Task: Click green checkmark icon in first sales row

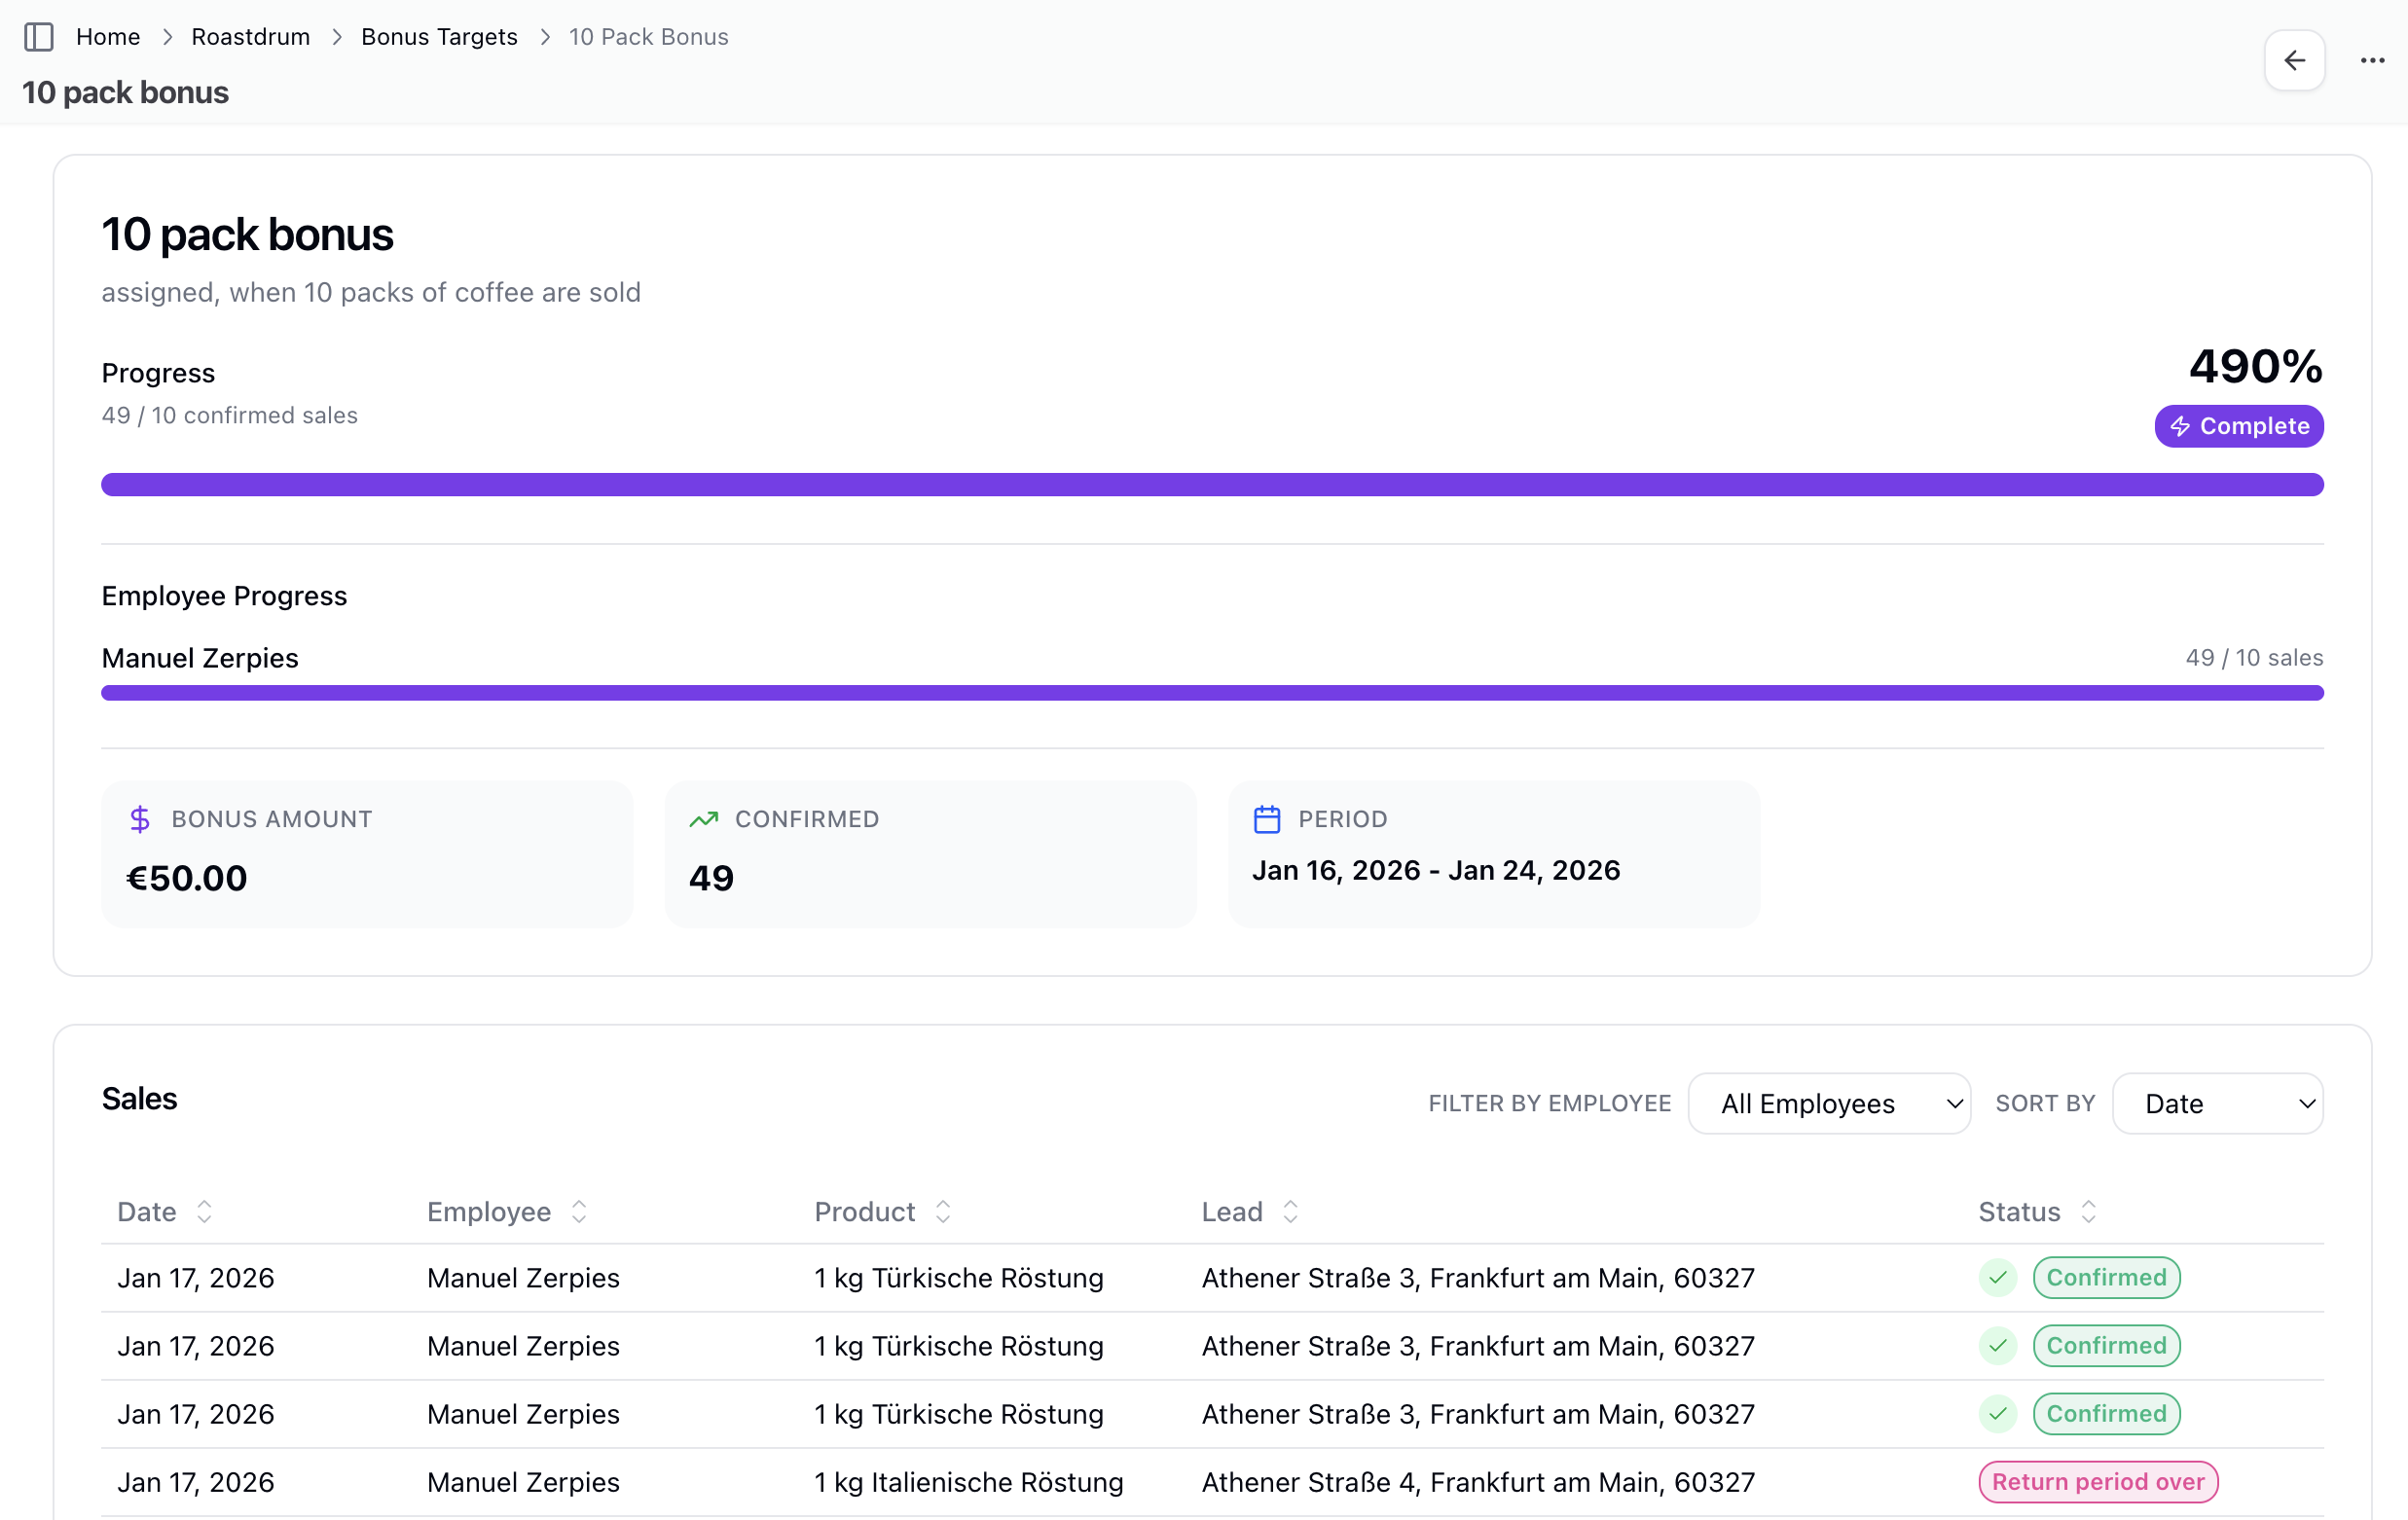Action: coord(1997,1278)
